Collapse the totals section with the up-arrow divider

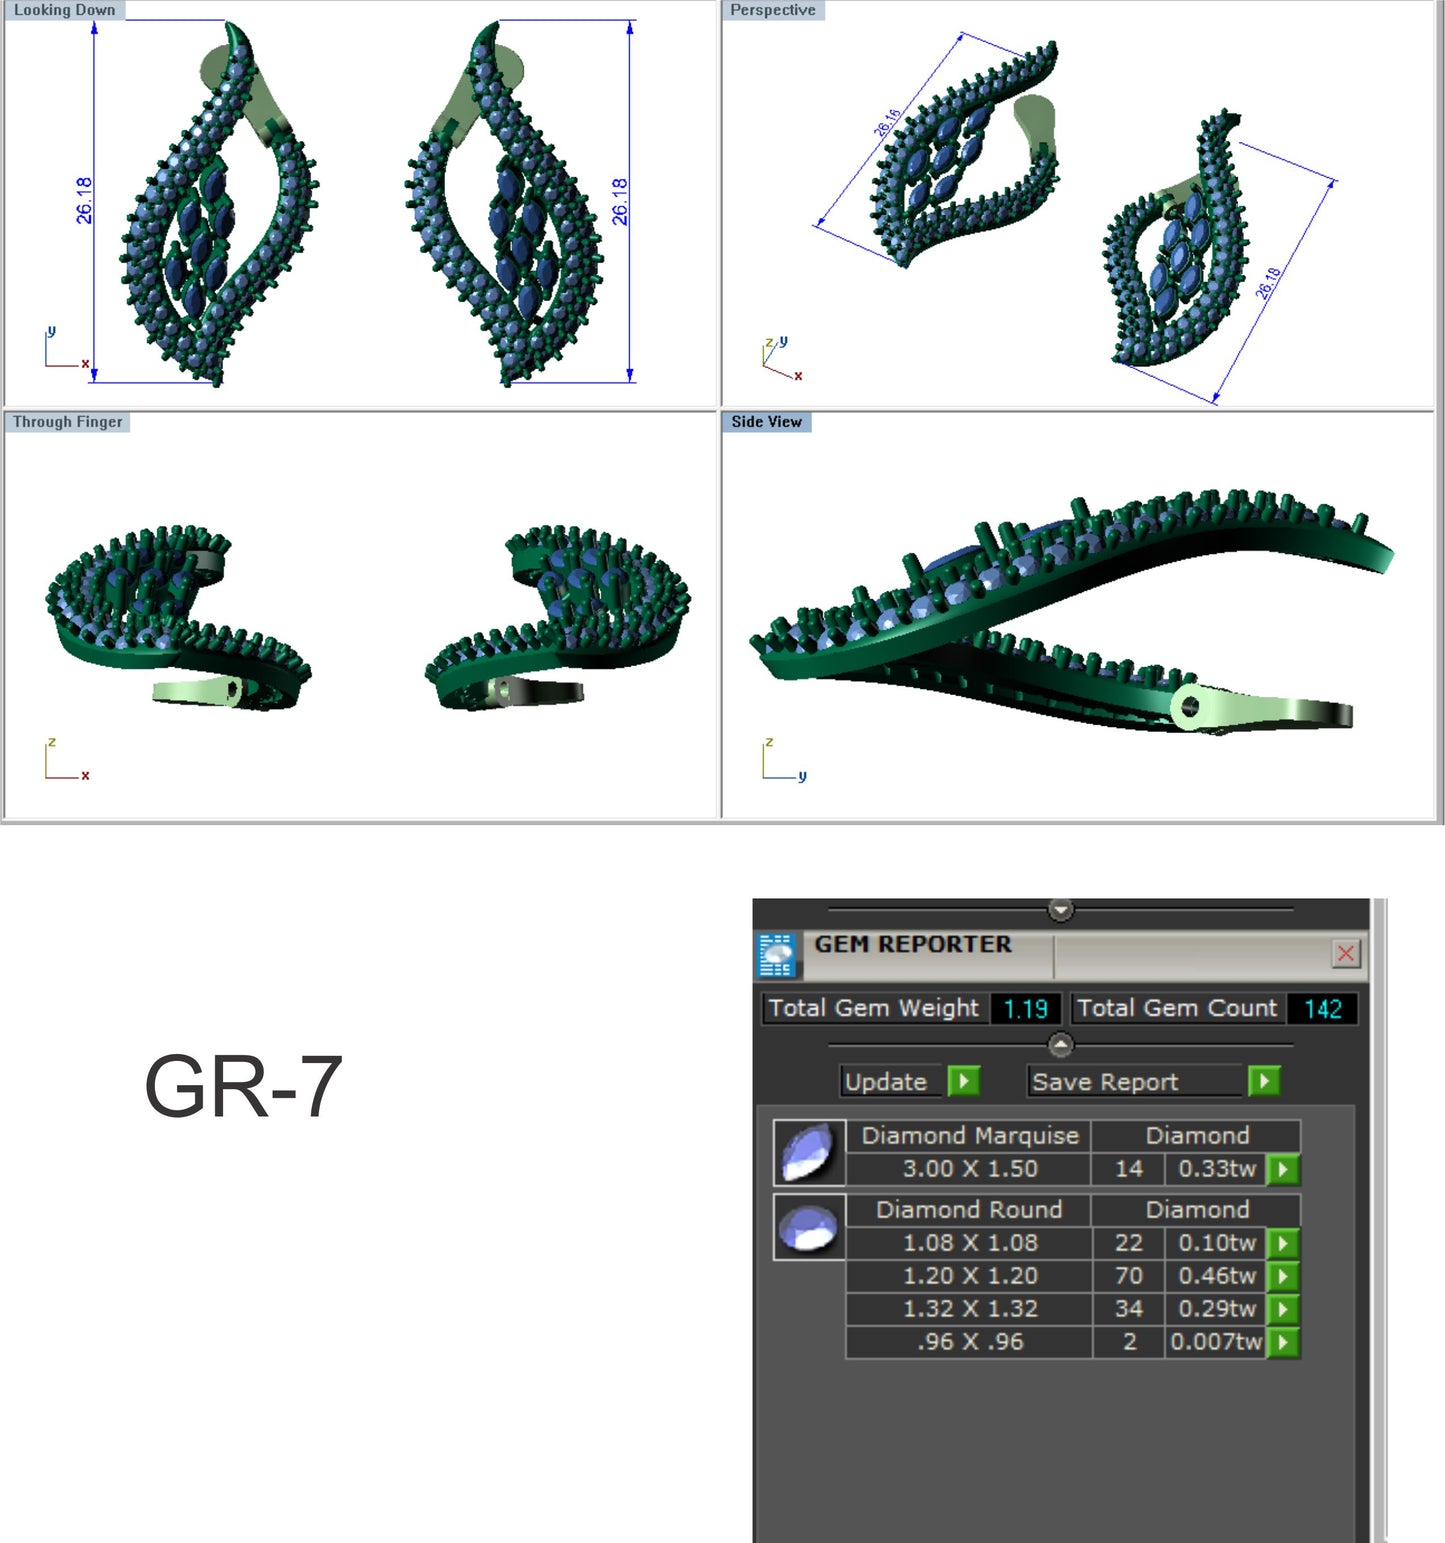pyautogui.click(x=1060, y=1043)
